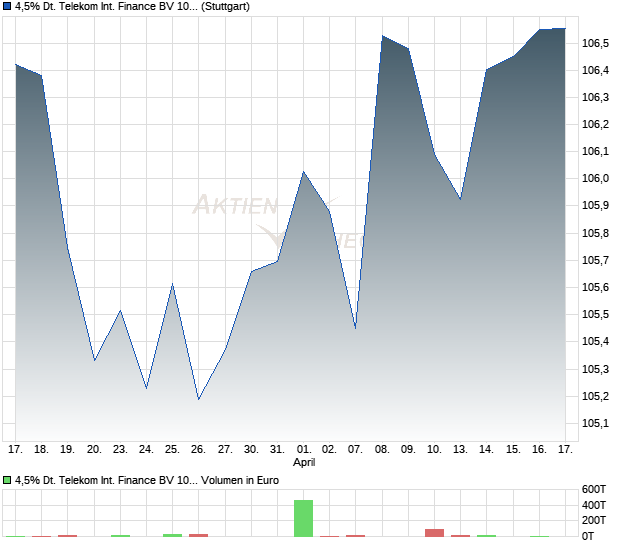
Task: Click the '105,5' price axis label
Action: point(595,315)
